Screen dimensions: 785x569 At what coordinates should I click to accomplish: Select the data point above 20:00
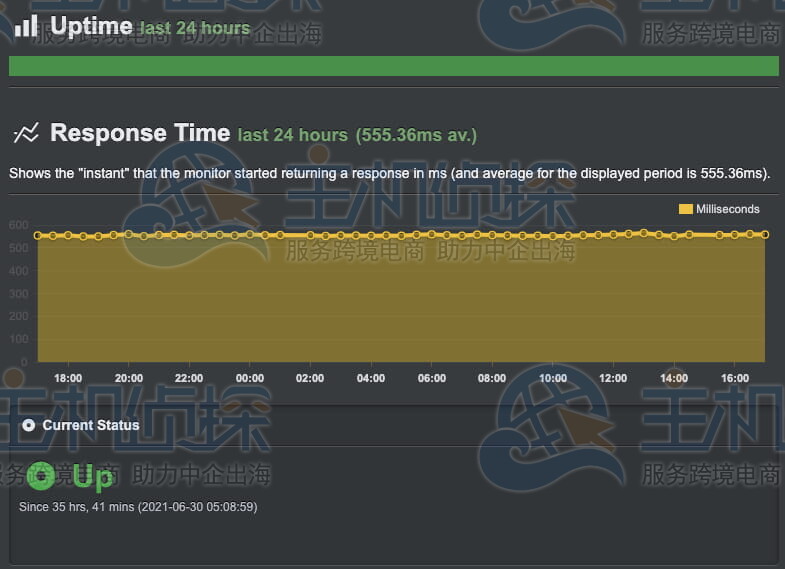coord(128,234)
